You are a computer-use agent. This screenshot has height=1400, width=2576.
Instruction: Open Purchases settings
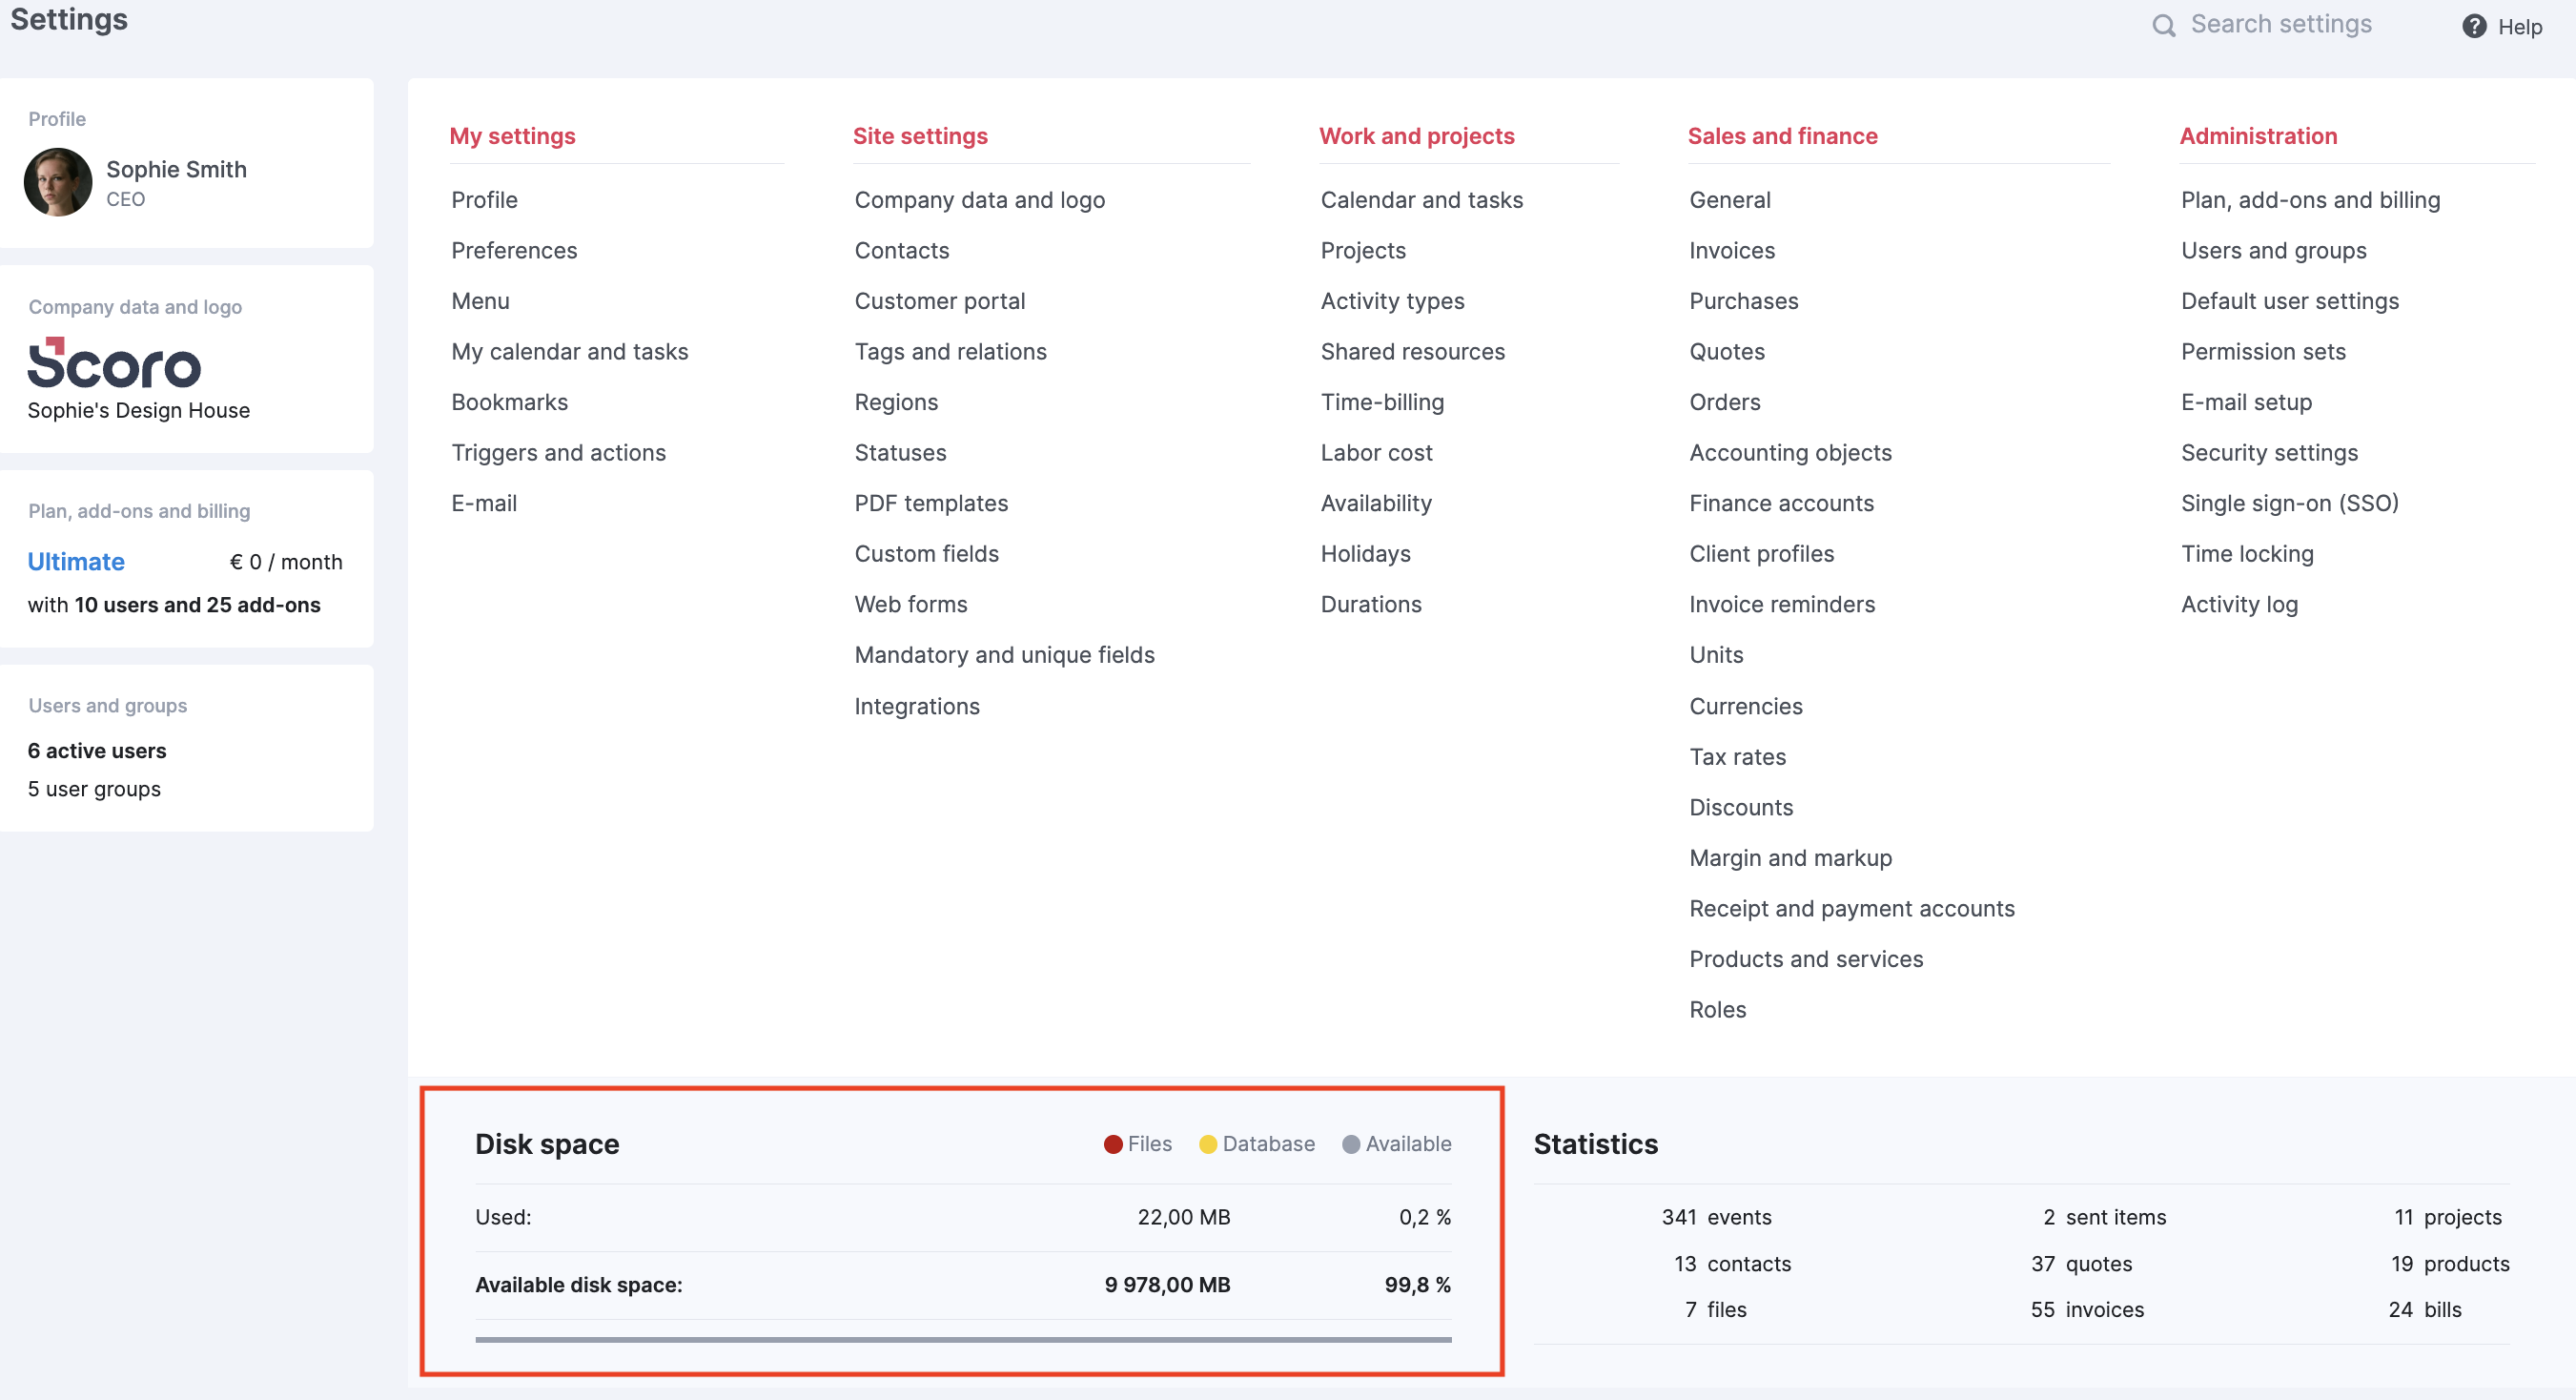coord(1743,301)
